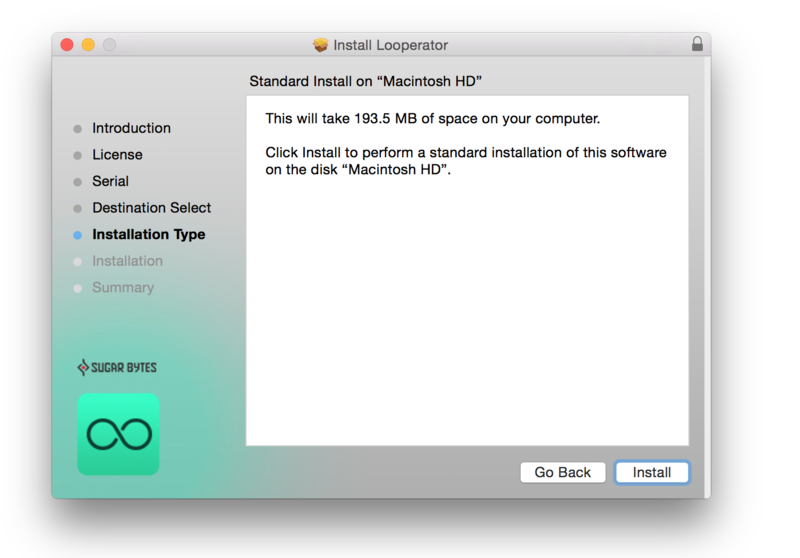Select the License step
The height and width of the screenshot is (558, 800).
click(x=117, y=155)
